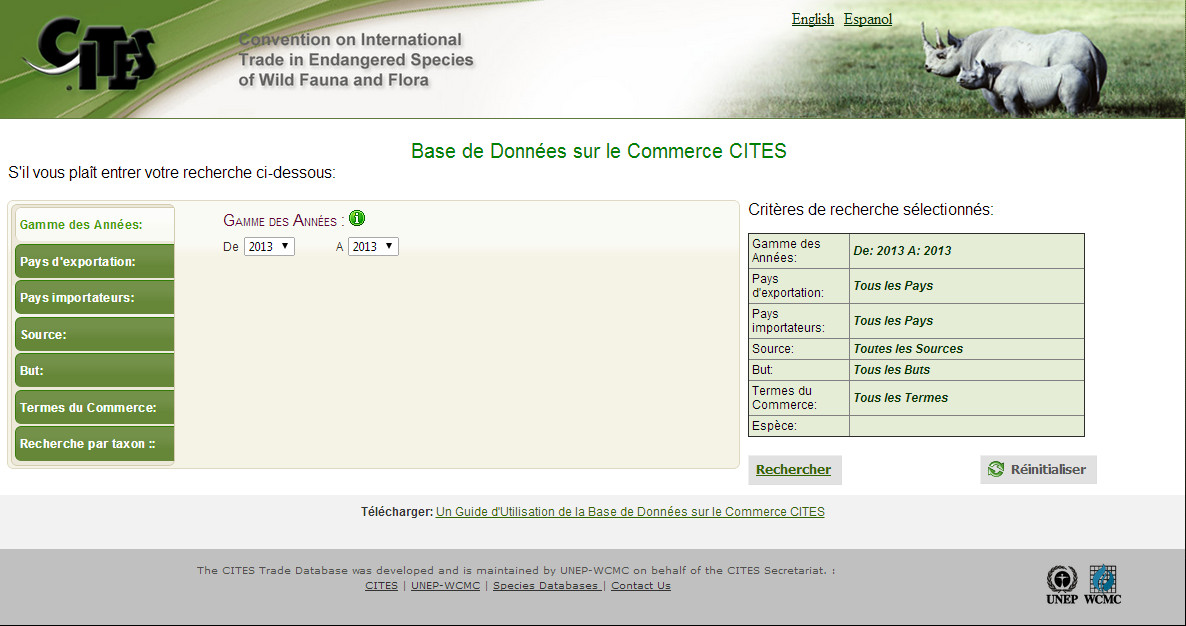Click 'Tous les Buts' criteria value
Image resolution: width=1186 pixels, height=626 pixels.
click(892, 370)
